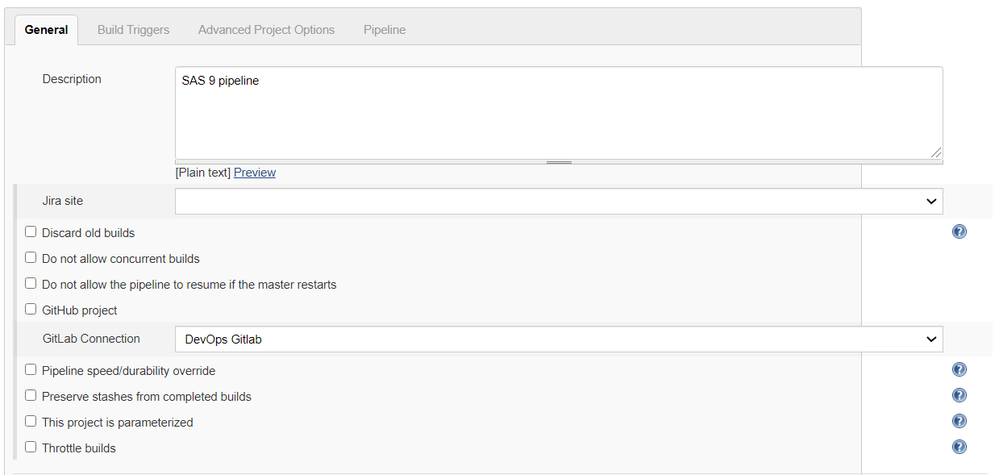Click inside the Description text area
This screenshot has height=475, width=999.
click(x=559, y=113)
